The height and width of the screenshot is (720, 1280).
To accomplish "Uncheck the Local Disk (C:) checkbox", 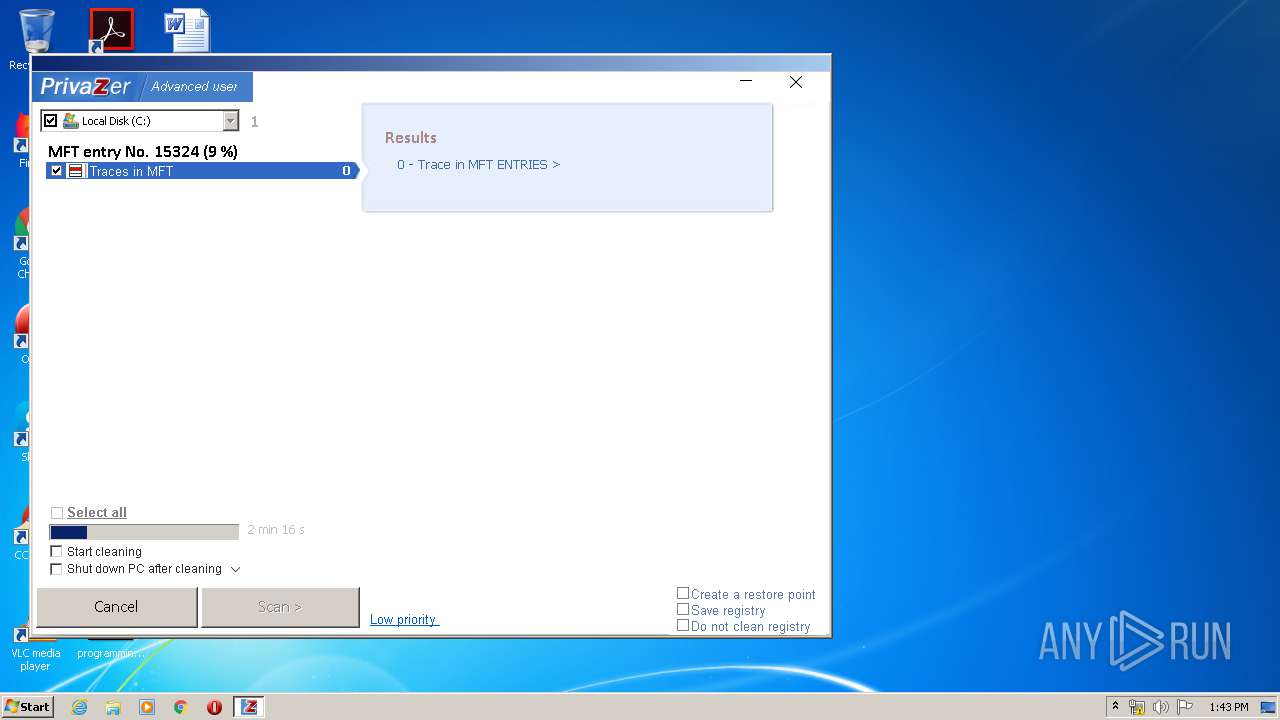I will click(x=51, y=121).
